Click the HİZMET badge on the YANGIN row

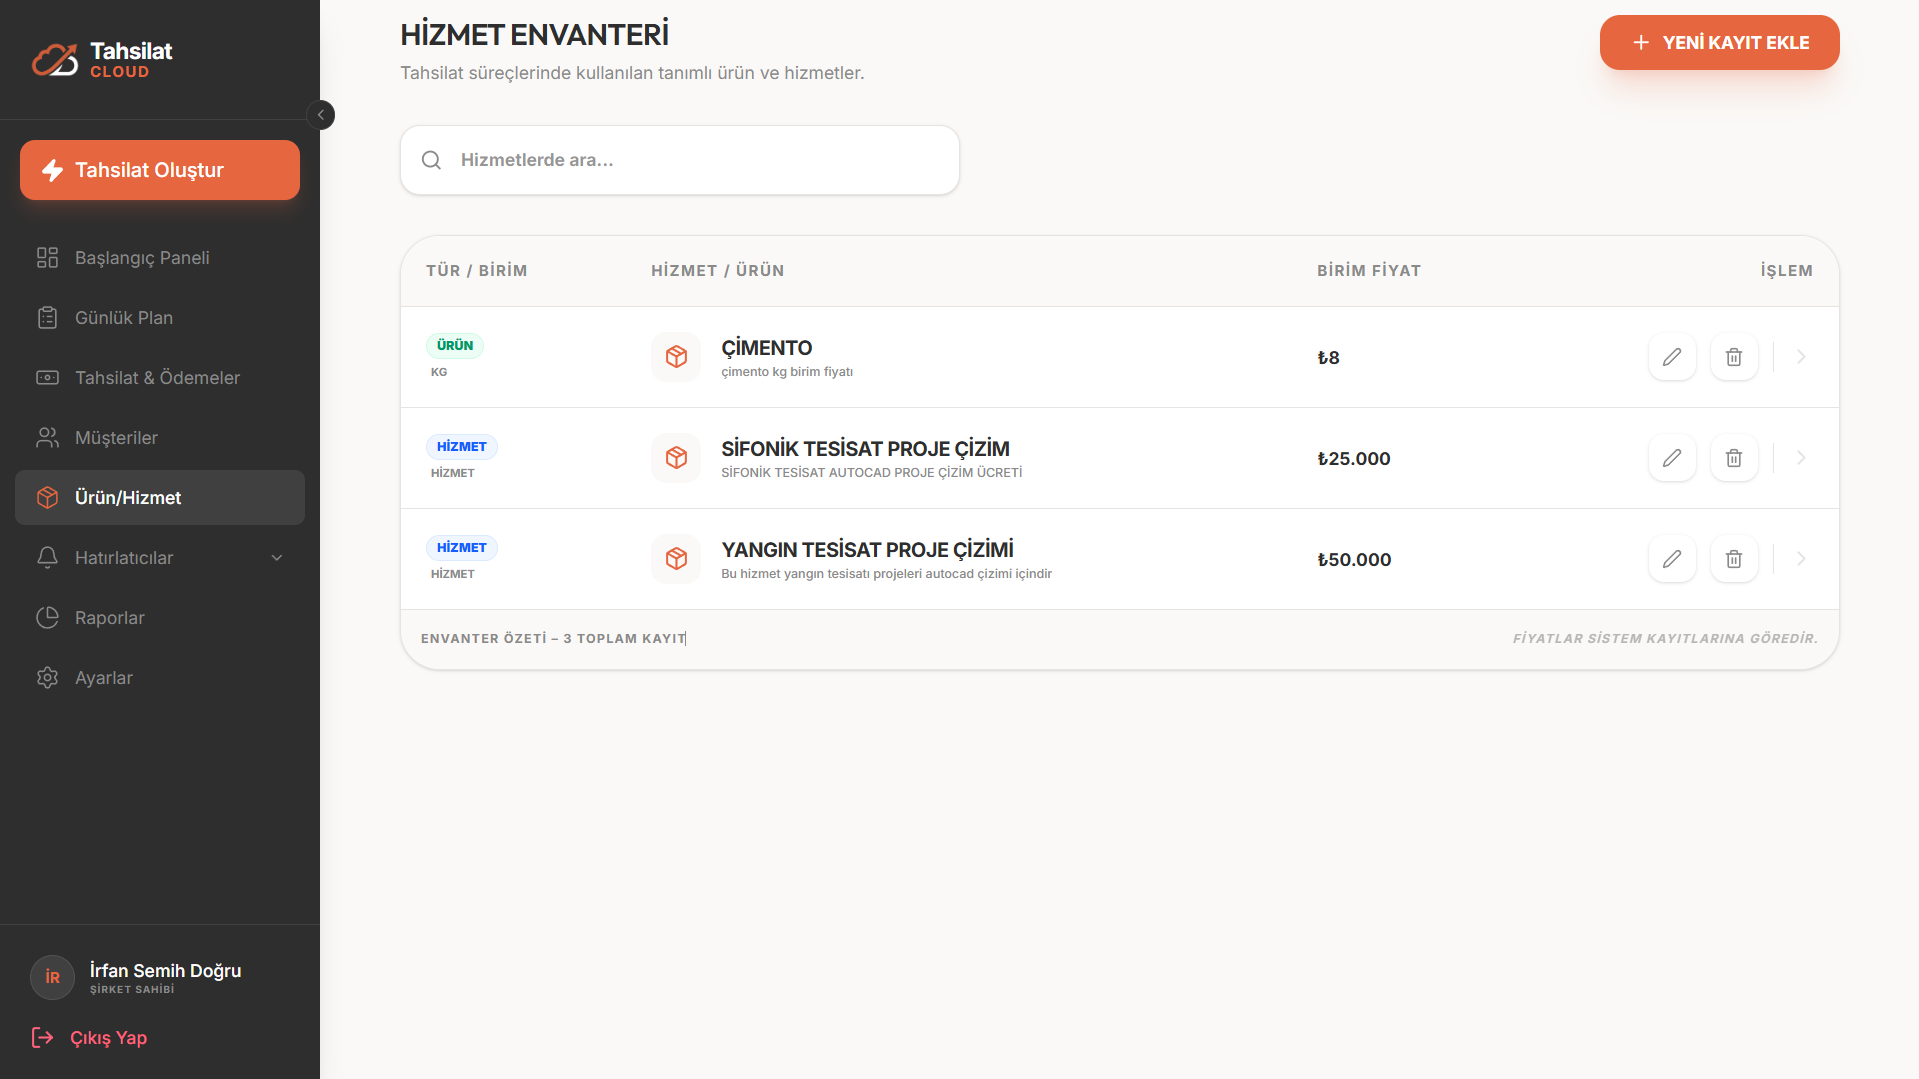pos(462,548)
